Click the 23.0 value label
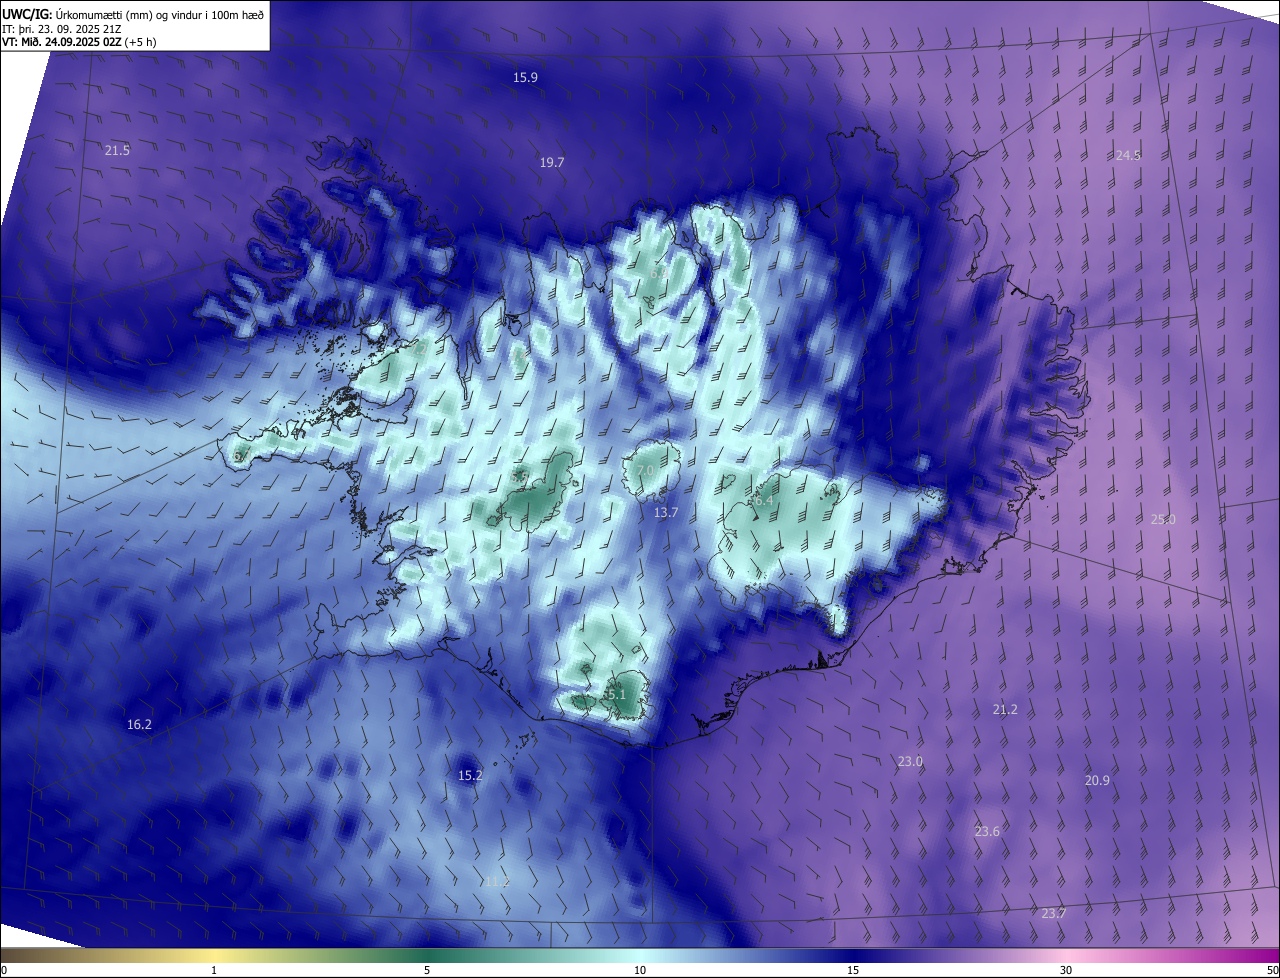This screenshot has height=978, width=1280. 910,761
